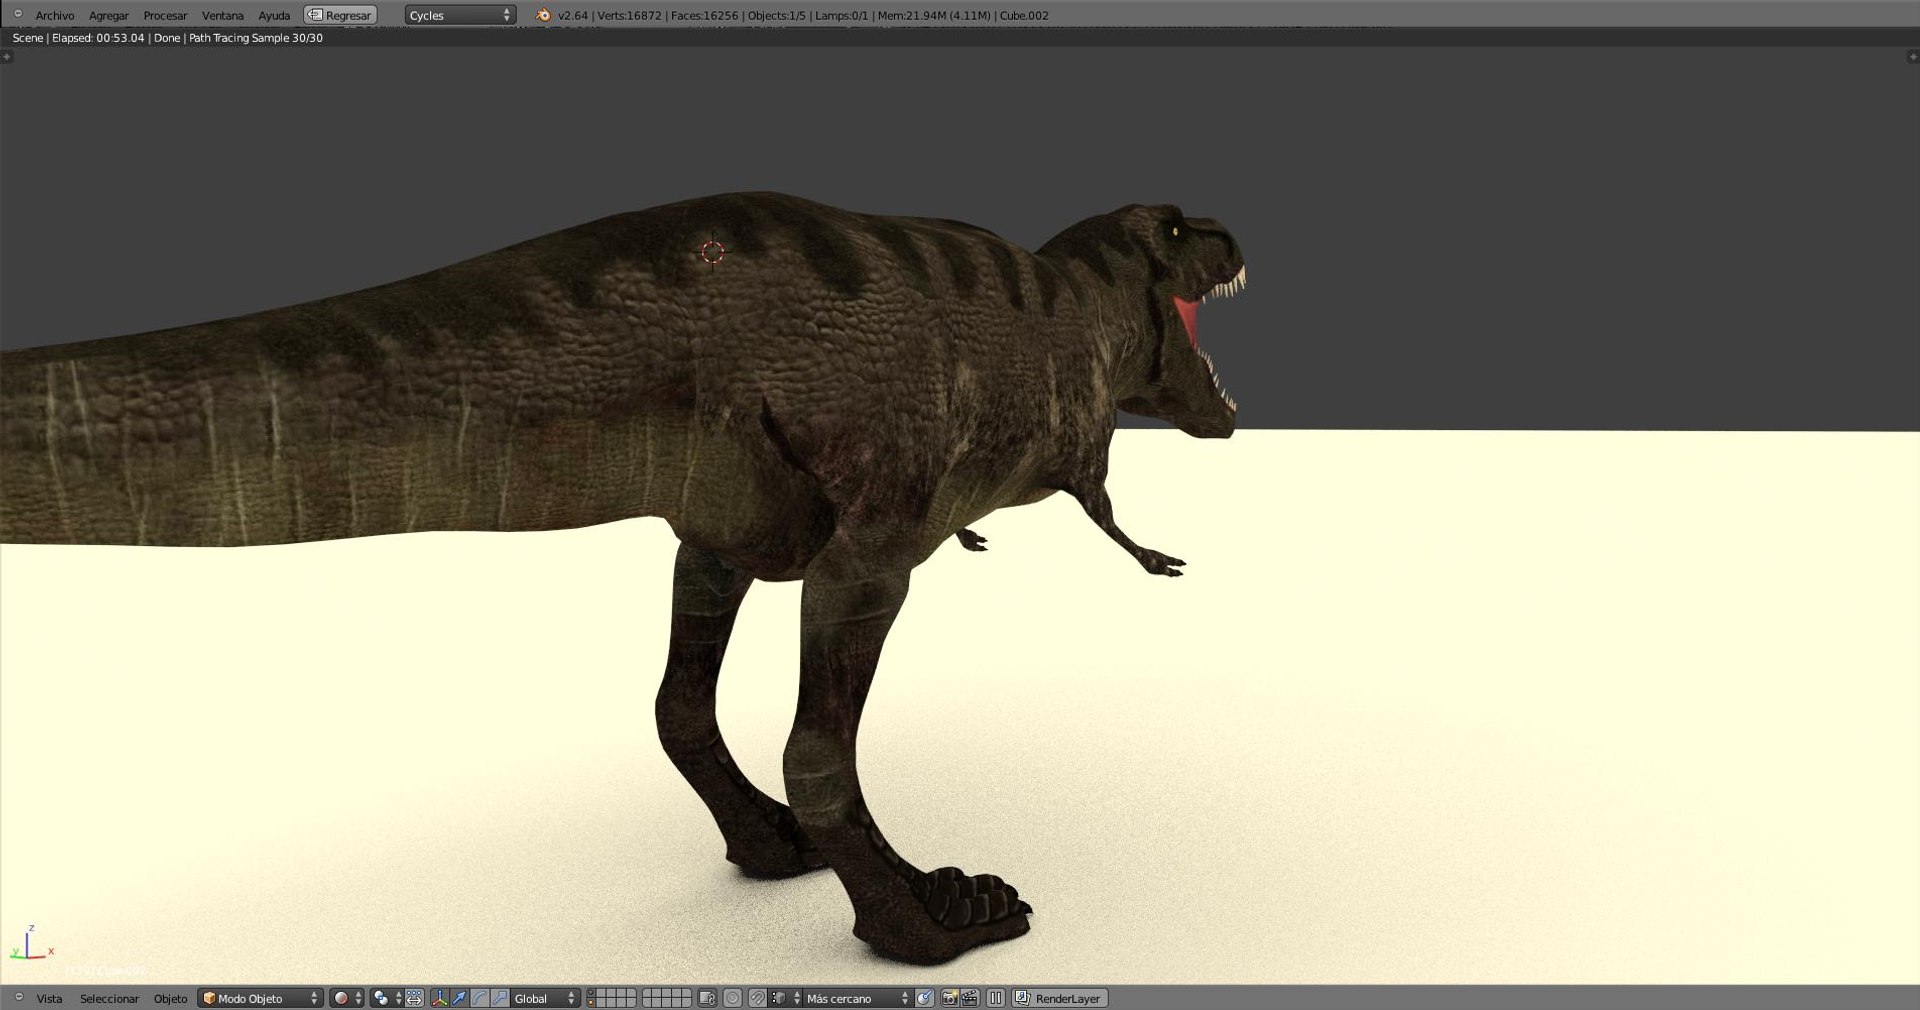Select the first layer button in layers grid
This screenshot has height=1010, width=1920.
[591, 994]
